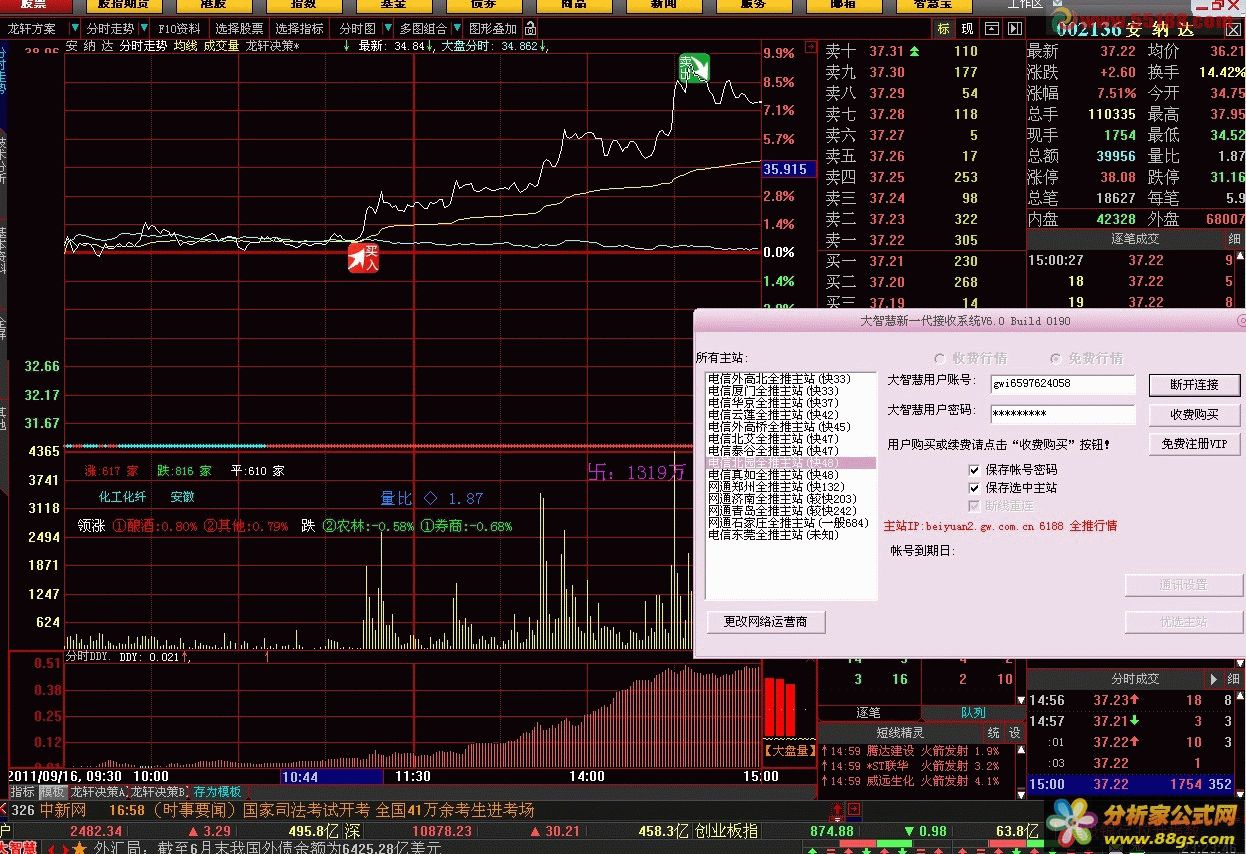The height and width of the screenshot is (854, 1246).
Task: Click the 更改网络运营商 button
Action: 765,622
